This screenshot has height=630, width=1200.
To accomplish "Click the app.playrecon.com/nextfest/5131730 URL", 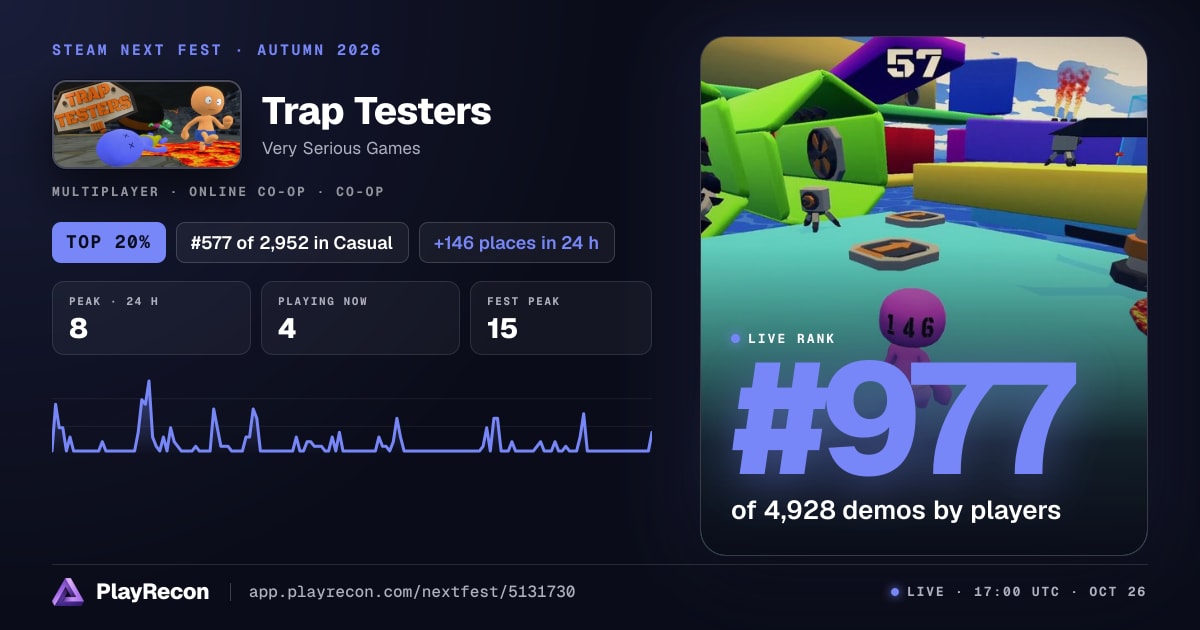I will (412, 592).
